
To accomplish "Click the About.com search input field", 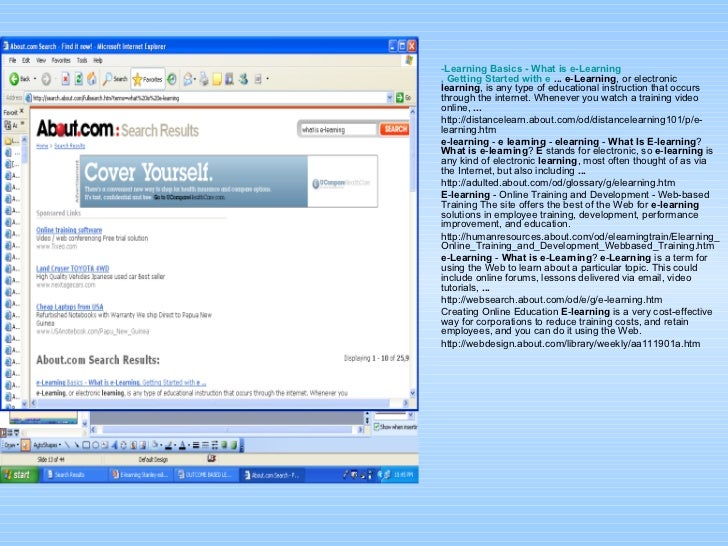I will point(338,130).
